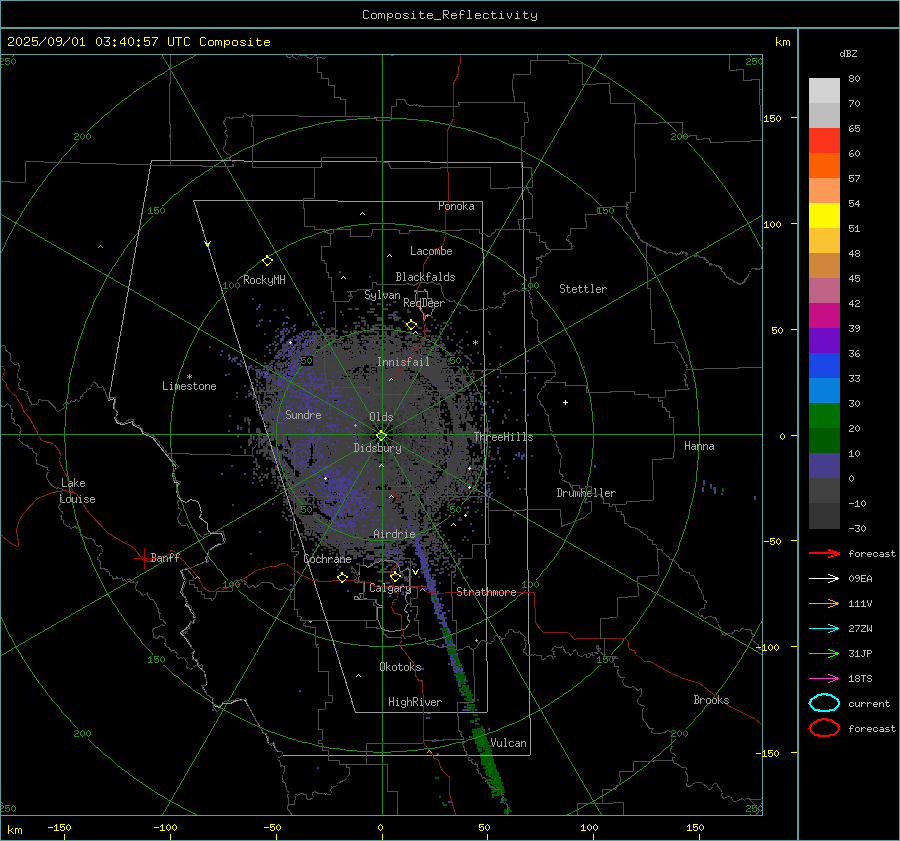Select the Cochrane label
Image resolution: width=900 pixels, height=841 pixels.
(327, 559)
